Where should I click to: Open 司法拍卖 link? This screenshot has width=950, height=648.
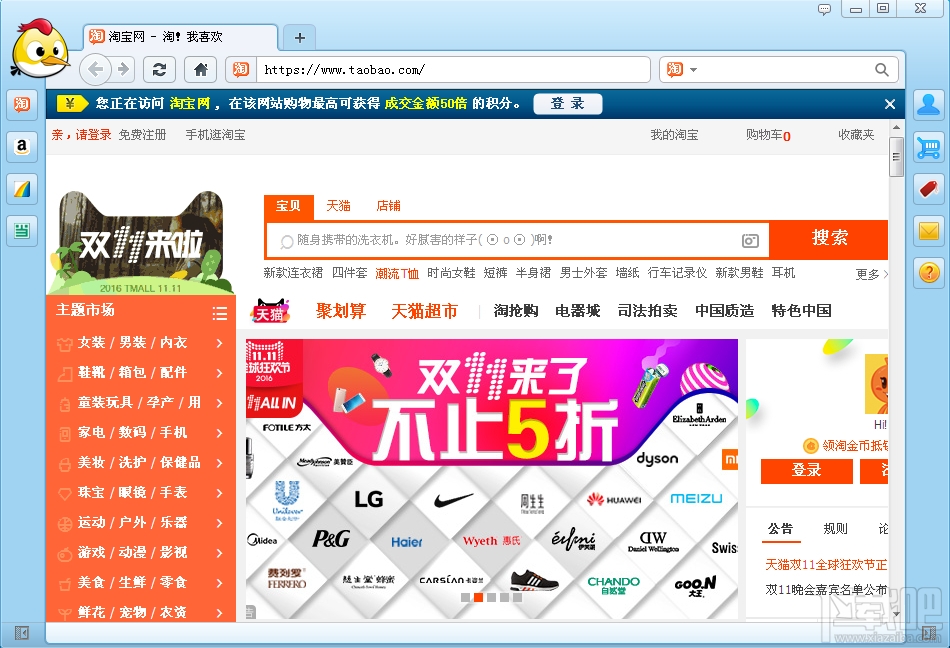coord(647,311)
